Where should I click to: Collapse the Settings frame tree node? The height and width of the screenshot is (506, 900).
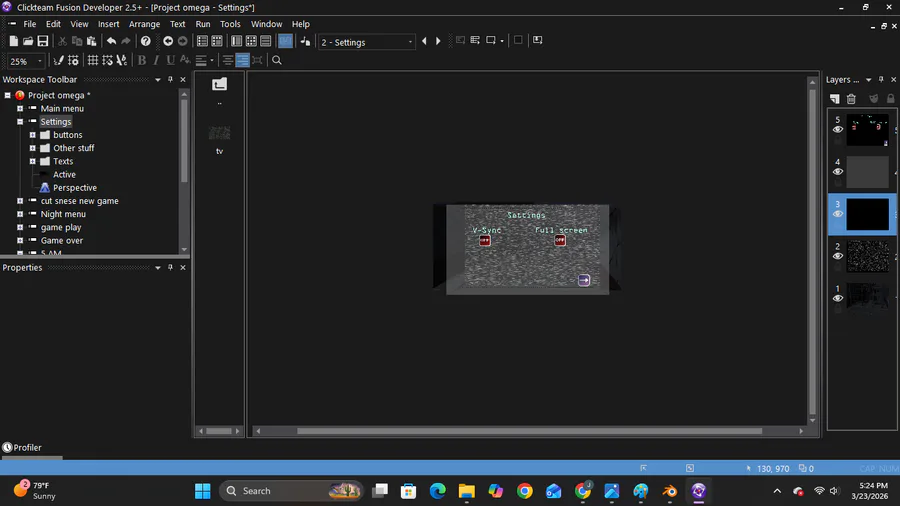20,122
